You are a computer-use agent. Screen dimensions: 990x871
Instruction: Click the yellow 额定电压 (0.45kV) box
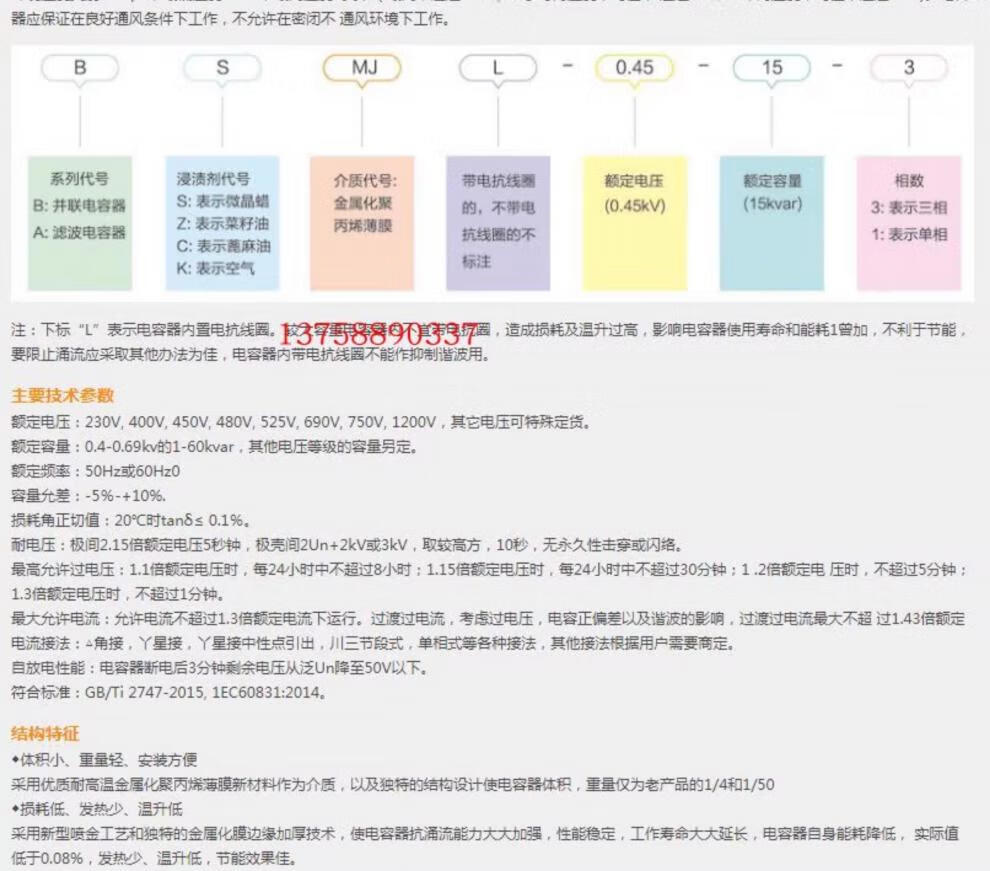[x=634, y=223]
